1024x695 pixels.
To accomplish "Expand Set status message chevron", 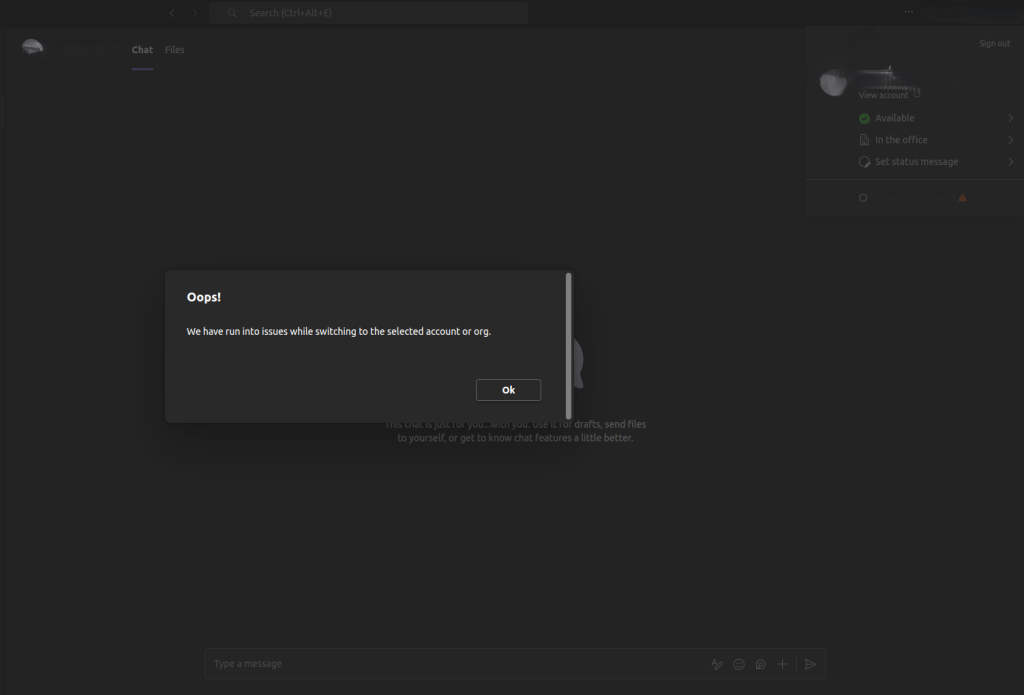I will (x=1010, y=161).
